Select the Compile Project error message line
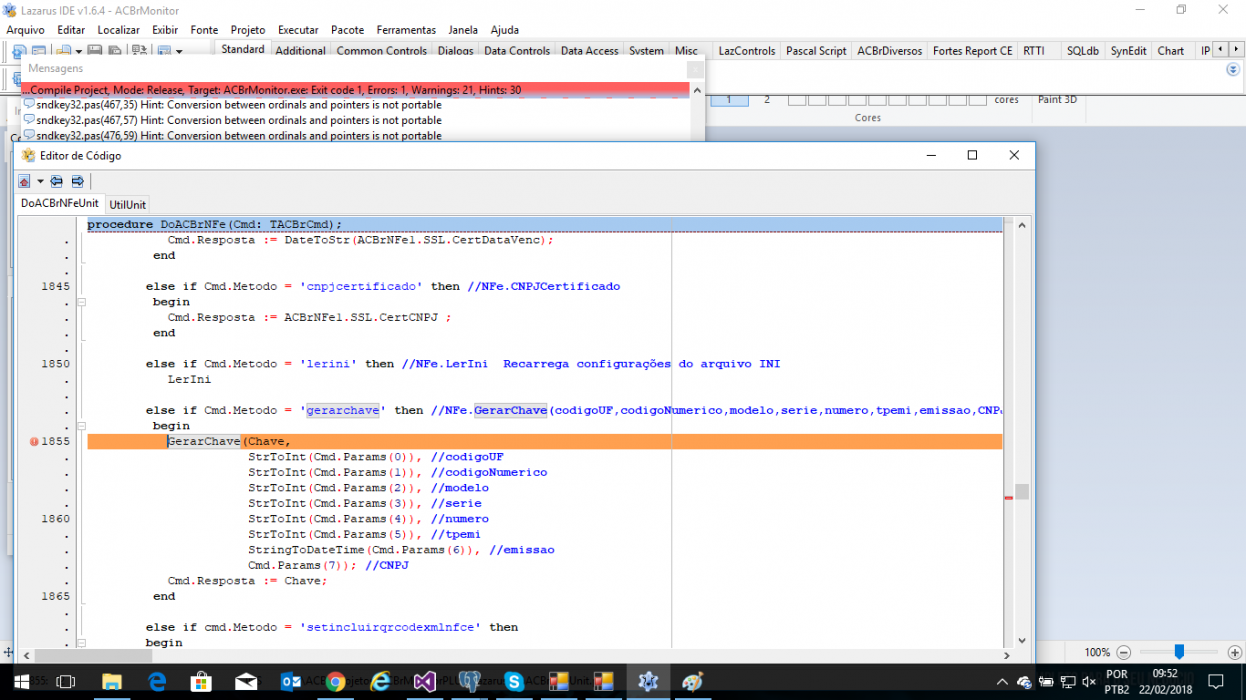1246x700 pixels. point(355,89)
